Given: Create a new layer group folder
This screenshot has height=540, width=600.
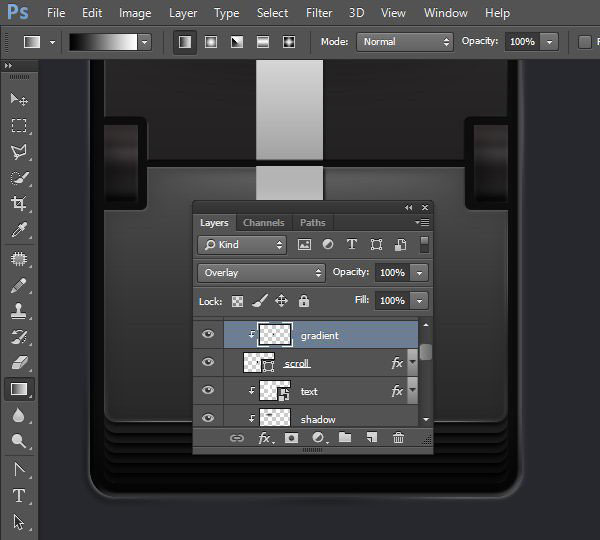Looking at the screenshot, I should [x=345, y=438].
